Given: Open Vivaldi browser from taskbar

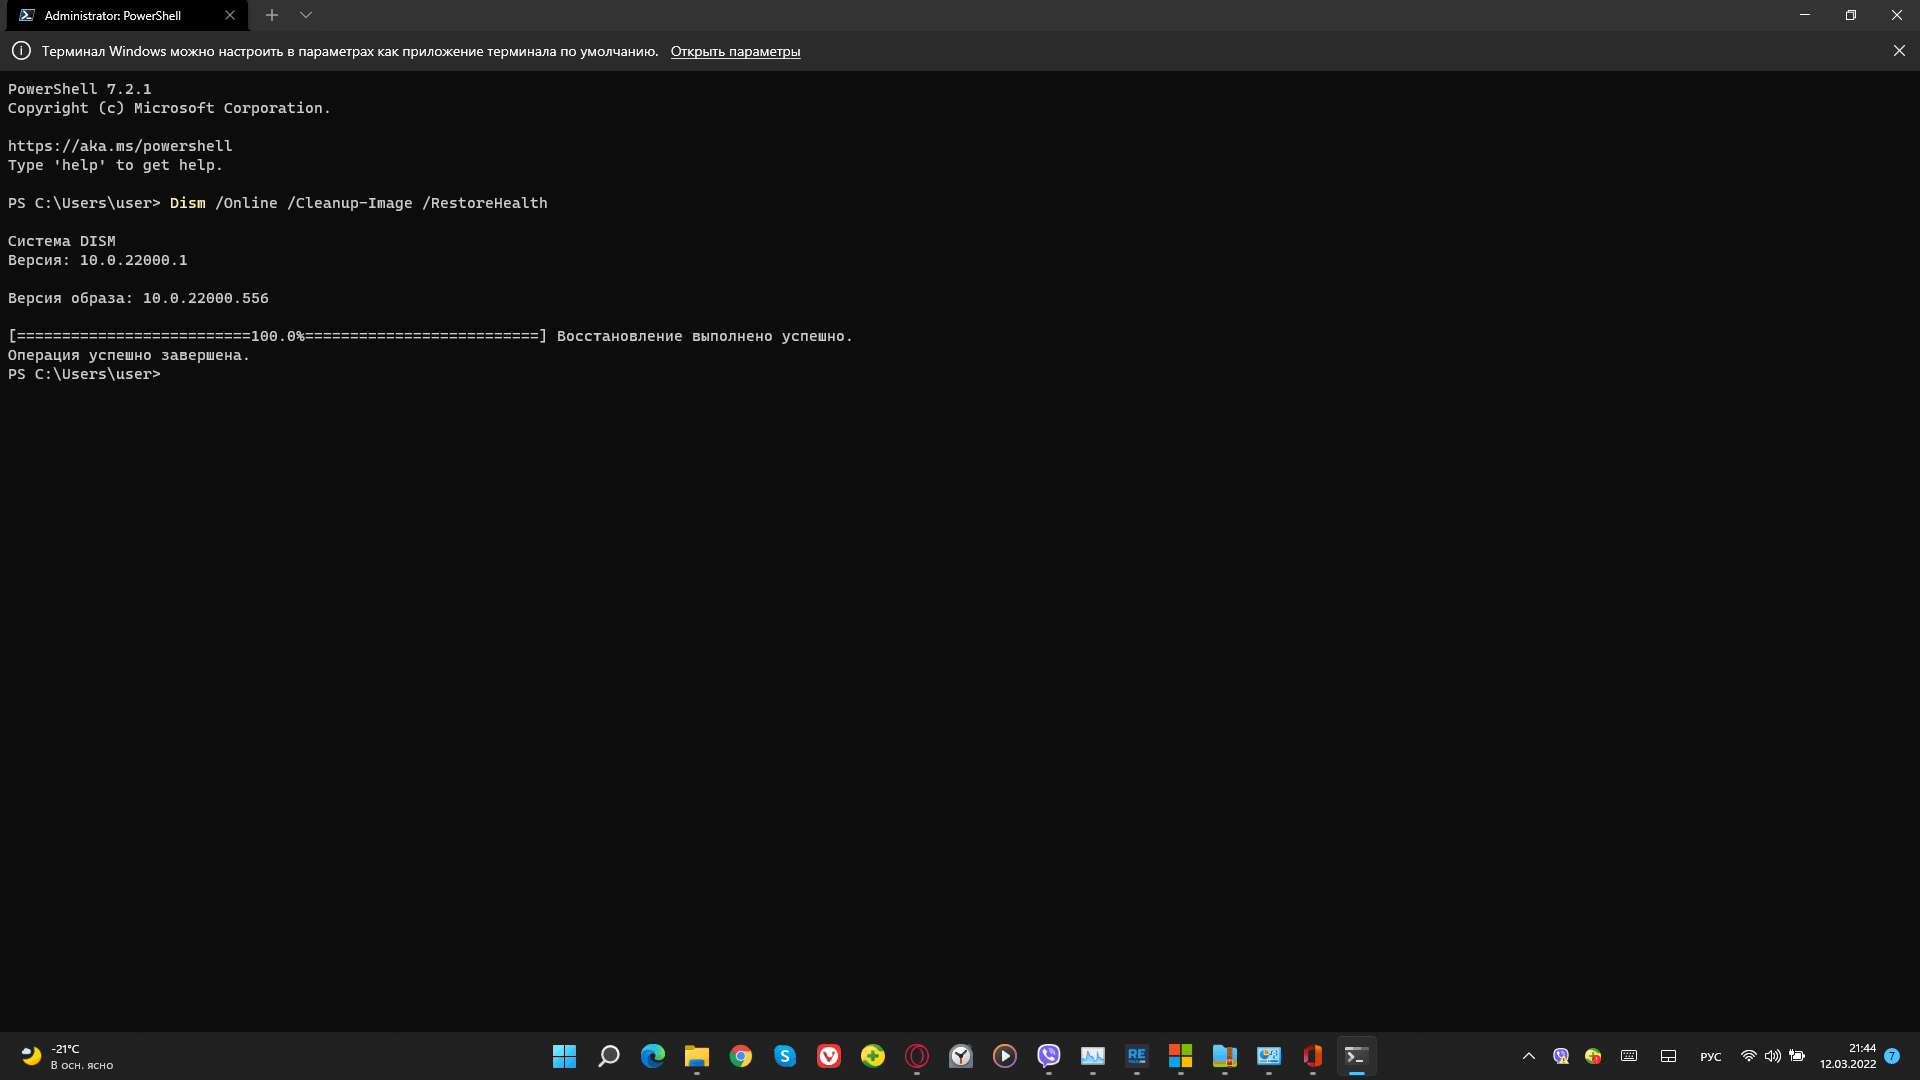Looking at the screenshot, I should coord(828,1056).
